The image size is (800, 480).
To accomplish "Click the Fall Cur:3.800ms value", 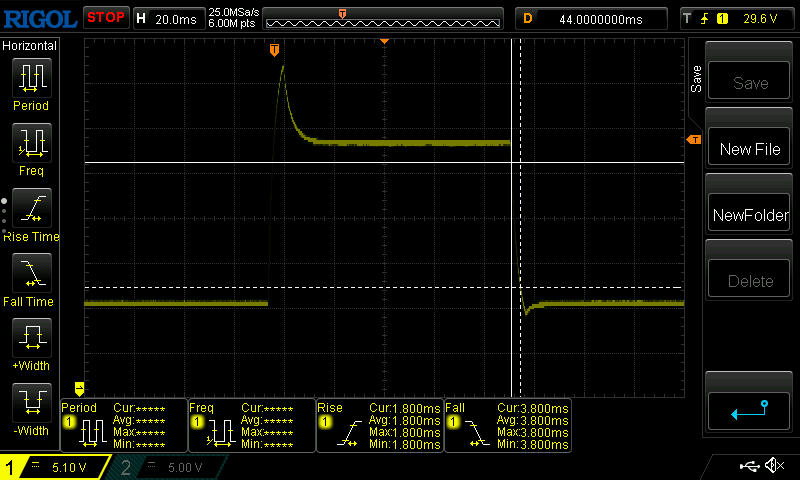I will (533, 409).
